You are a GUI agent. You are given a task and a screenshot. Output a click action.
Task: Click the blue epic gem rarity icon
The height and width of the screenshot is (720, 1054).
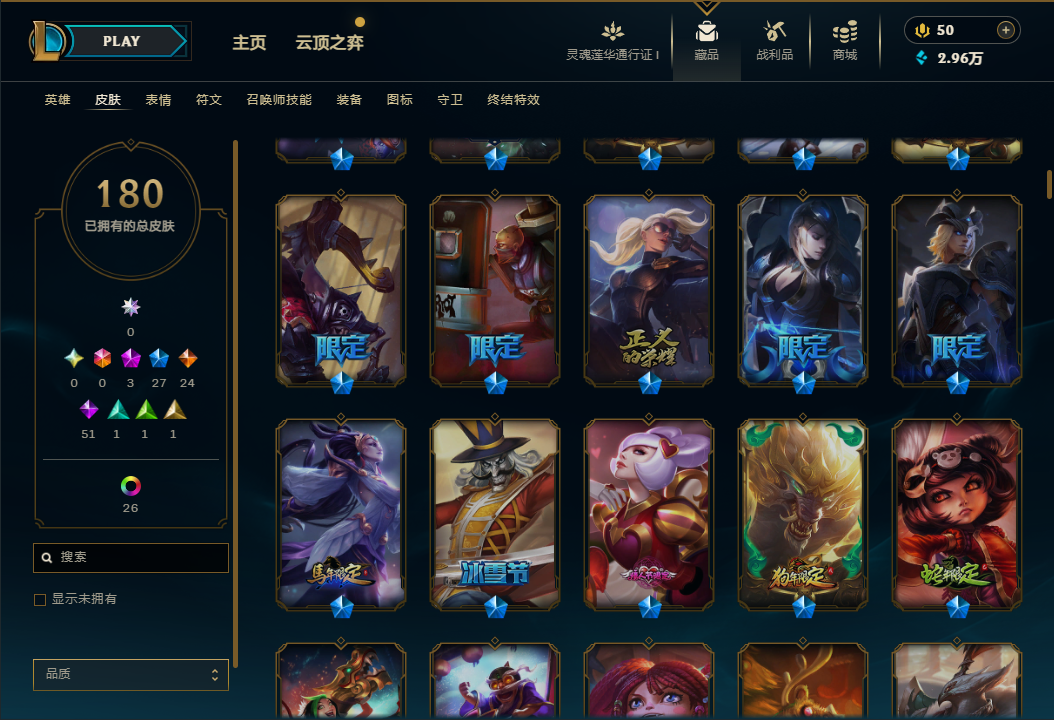159,358
